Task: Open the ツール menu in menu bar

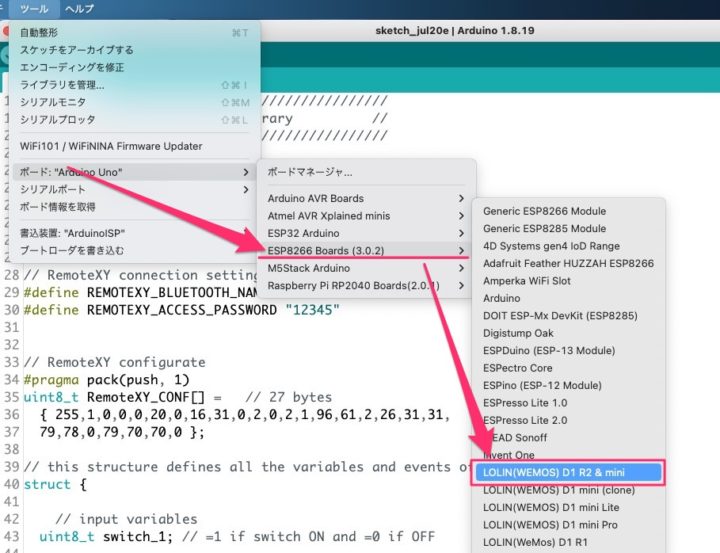Action: [34, 8]
